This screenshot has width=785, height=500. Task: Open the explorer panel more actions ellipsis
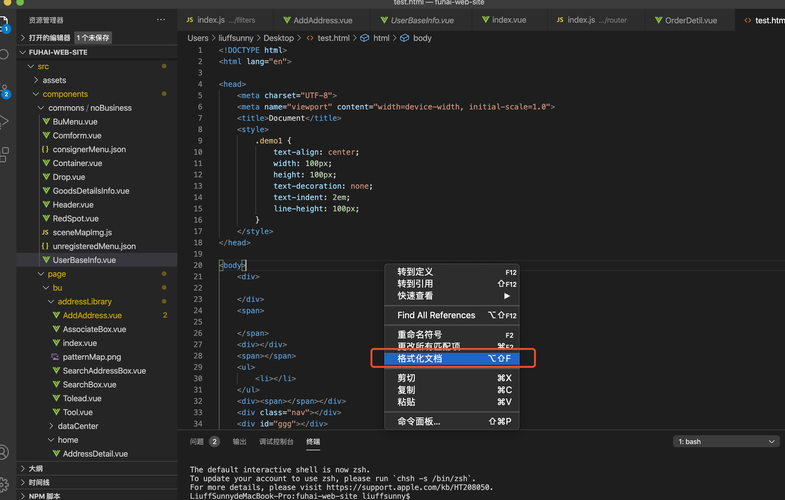coord(161,20)
